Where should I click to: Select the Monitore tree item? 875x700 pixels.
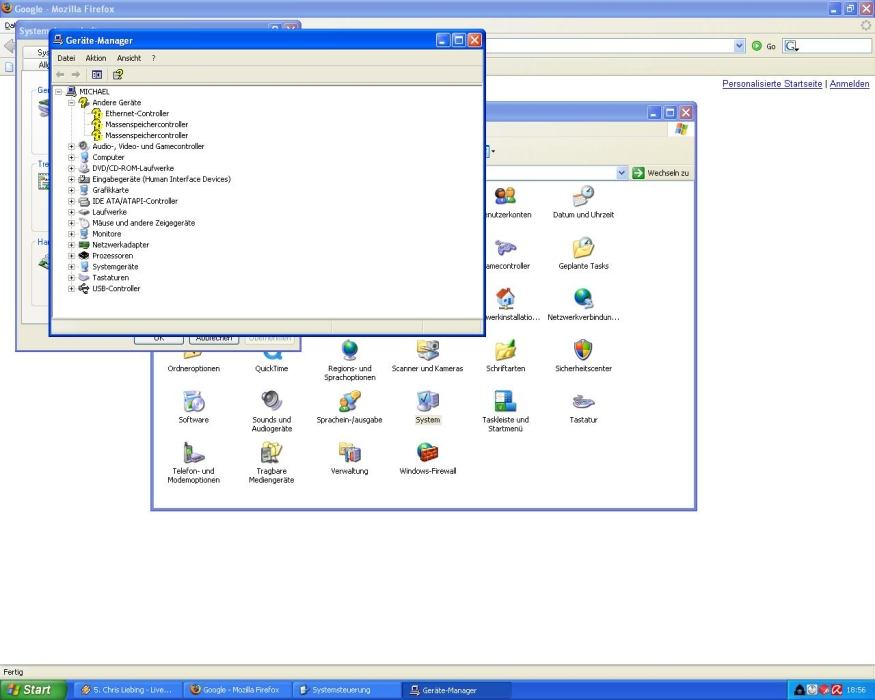coord(107,234)
